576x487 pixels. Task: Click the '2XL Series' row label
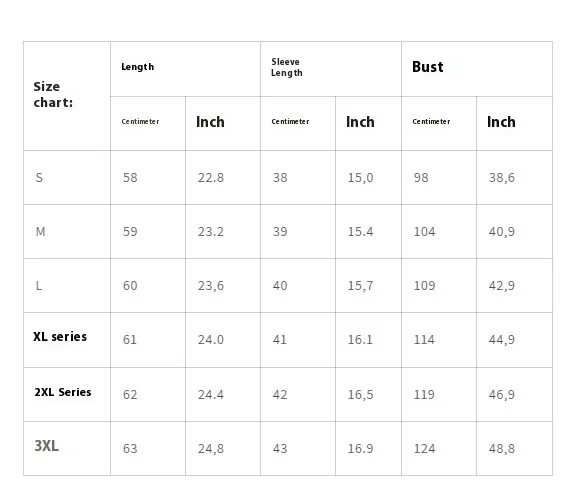pyautogui.click(x=67, y=394)
